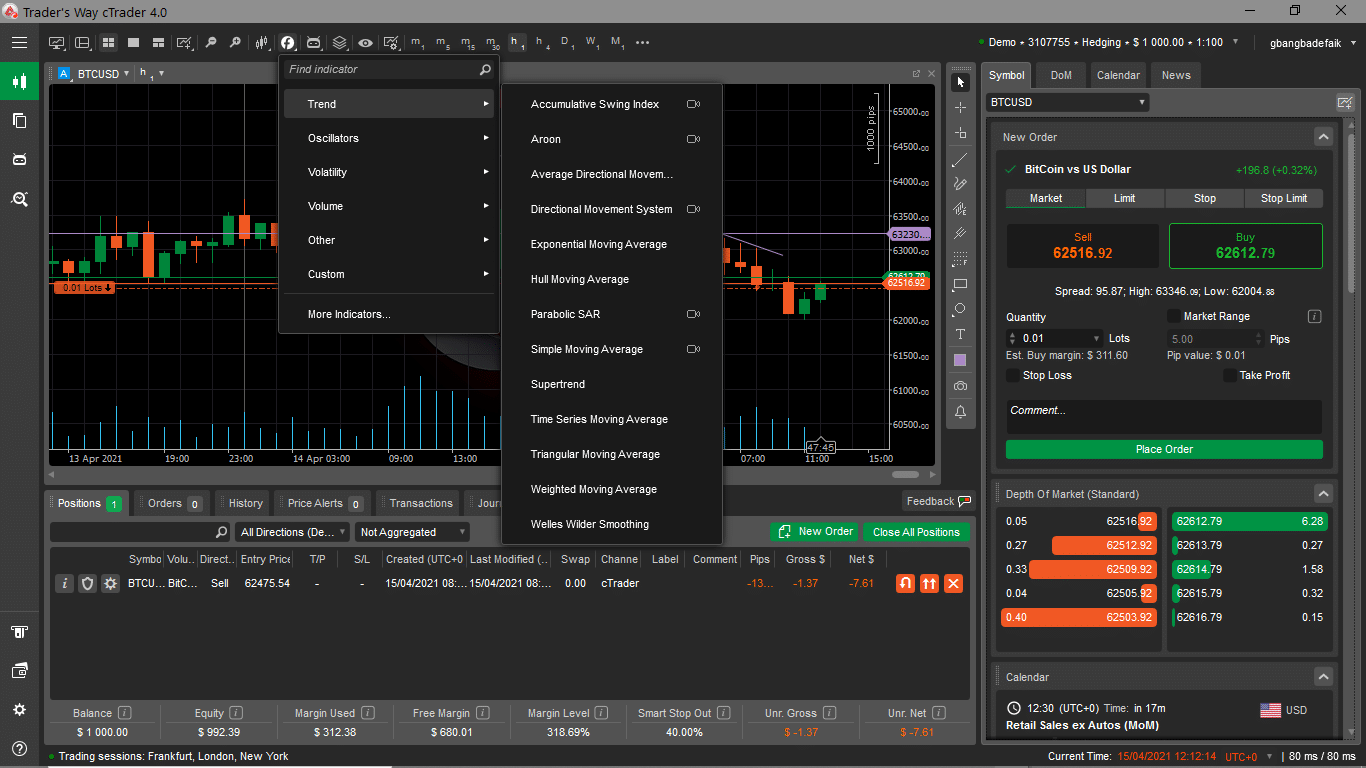The width and height of the screenshot is (1366, 768).
Task: Click the Sell 62516.92 button
Action: pos(1082,246)
